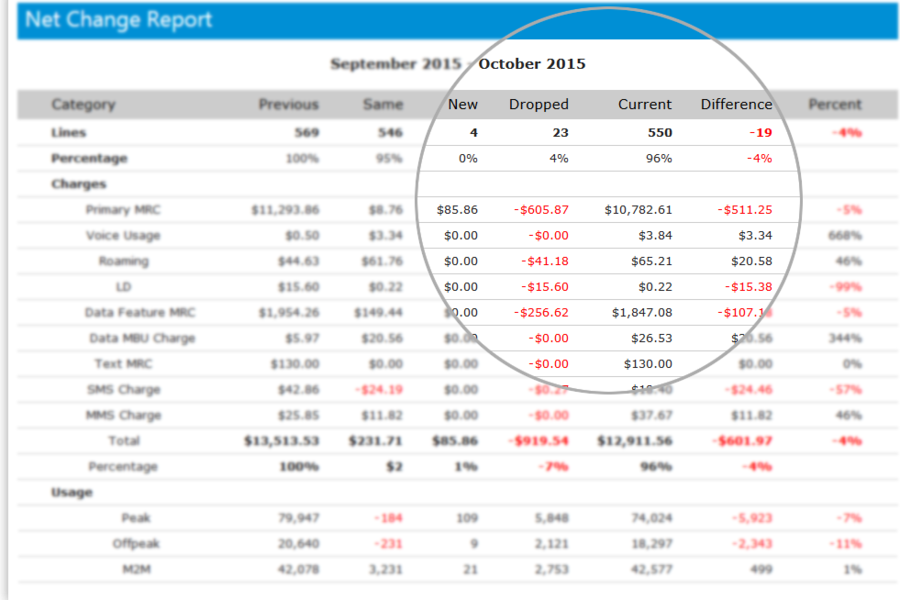Click Offpeak difference value -2,343
Image resolution: width=900 pixels, height=600 pixels.
(752, 544)
